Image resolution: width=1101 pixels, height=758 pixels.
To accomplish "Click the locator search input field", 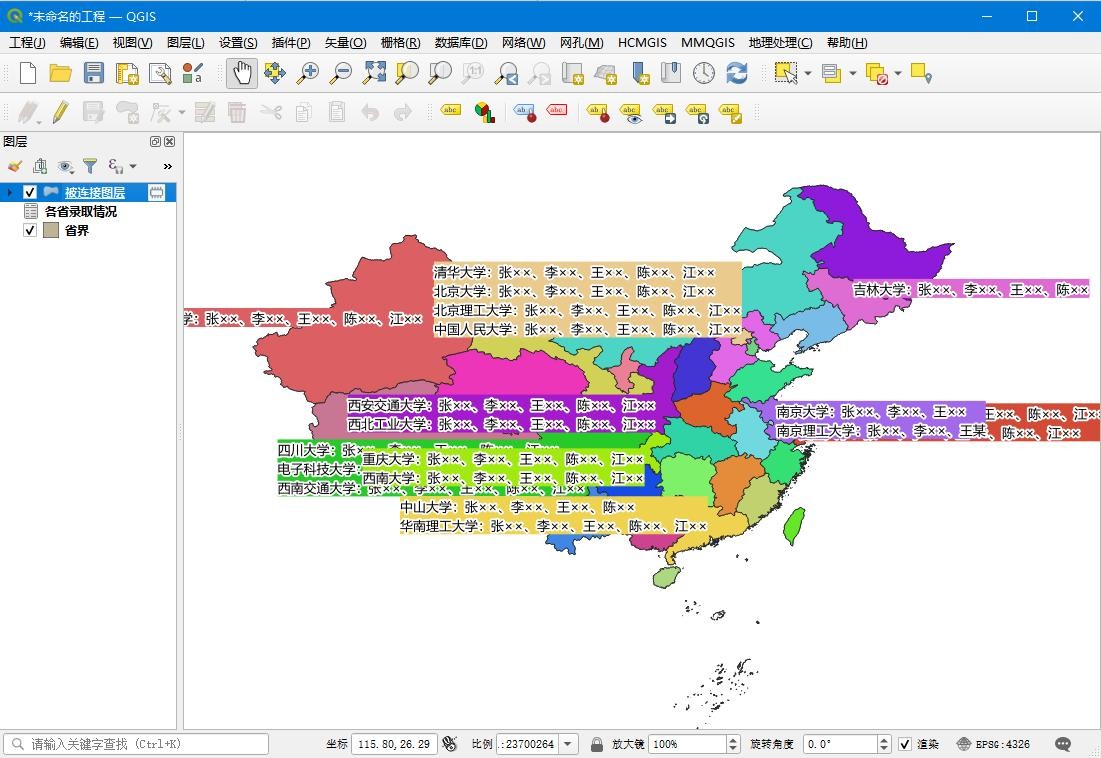I will [140, 744].
